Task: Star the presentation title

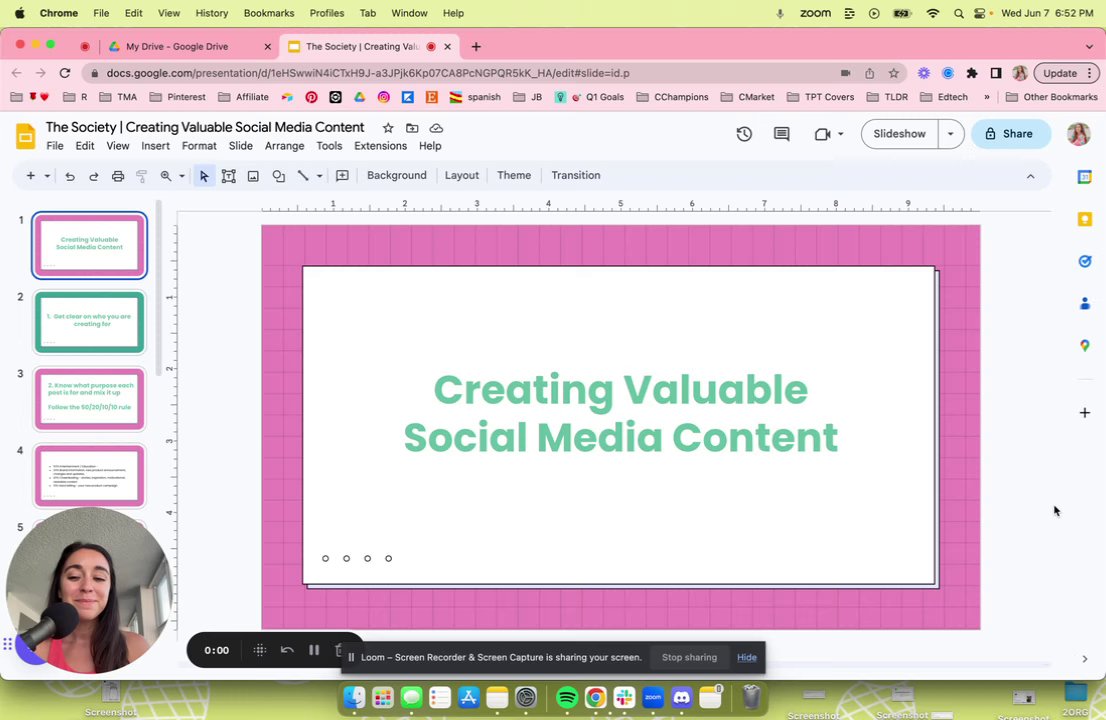Action: 388,128
